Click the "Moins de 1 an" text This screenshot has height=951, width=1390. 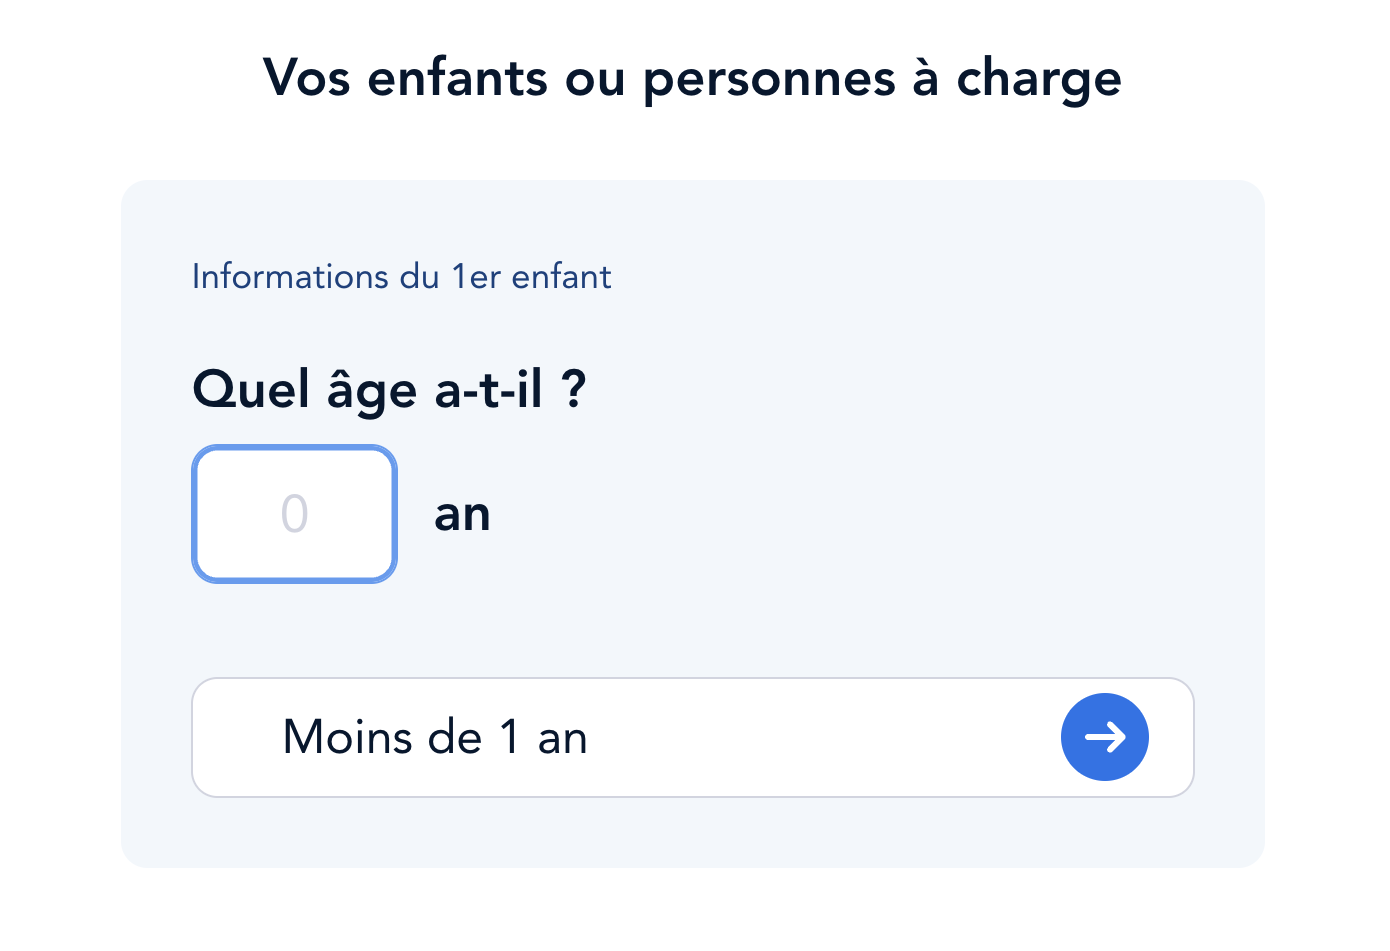435,738
